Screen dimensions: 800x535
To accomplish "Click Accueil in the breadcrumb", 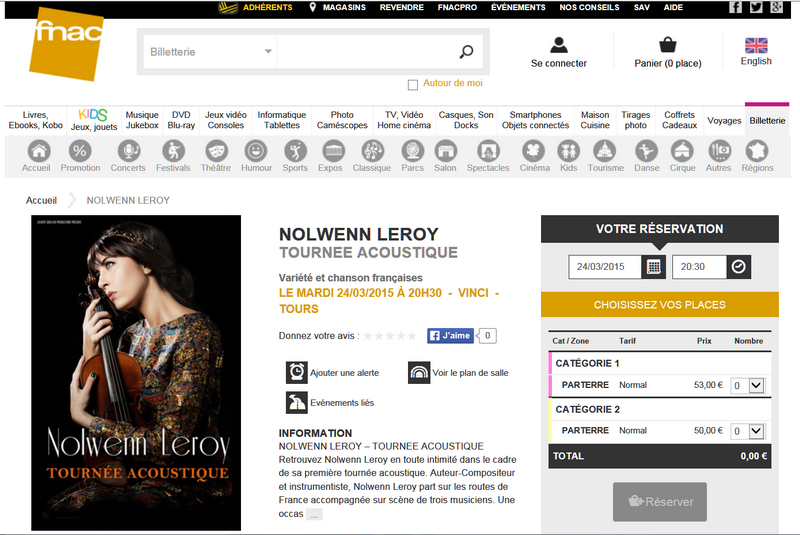I will [41, 200].
